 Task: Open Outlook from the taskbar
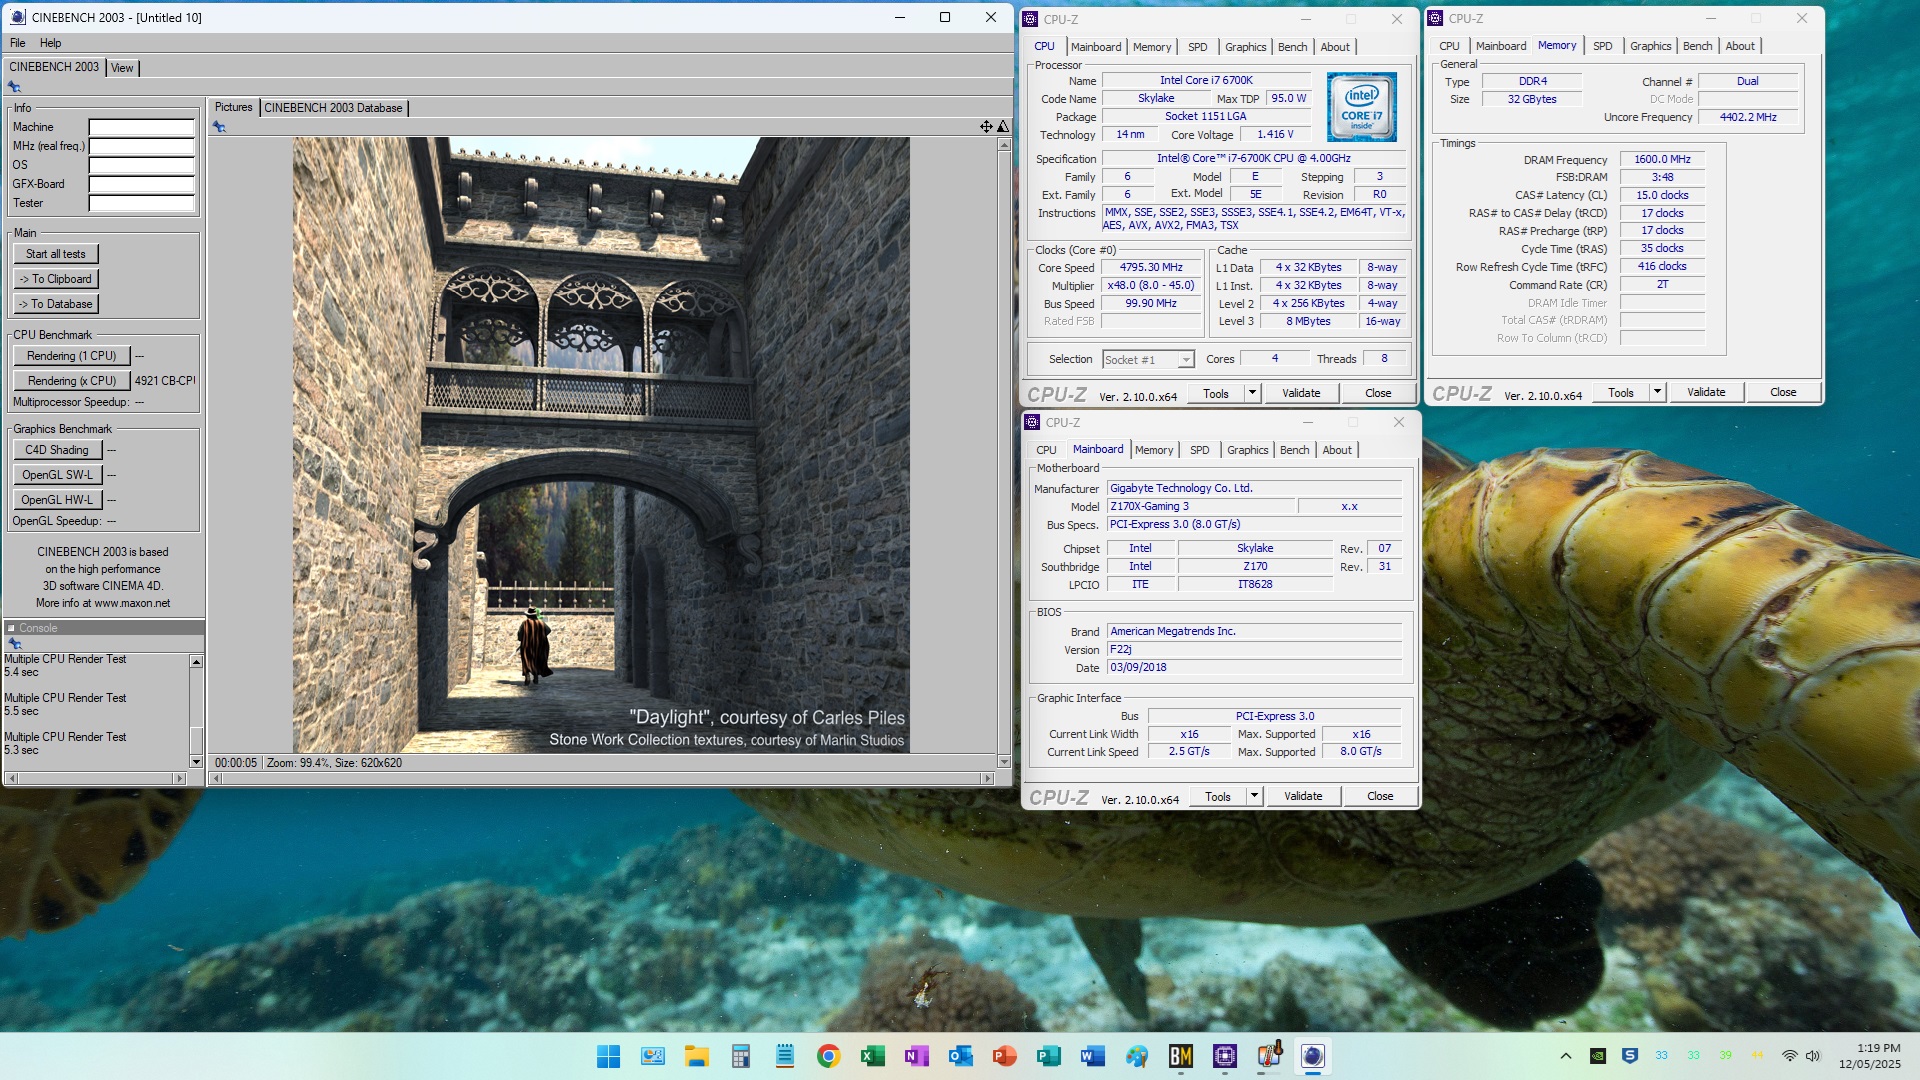[960, 1056]
